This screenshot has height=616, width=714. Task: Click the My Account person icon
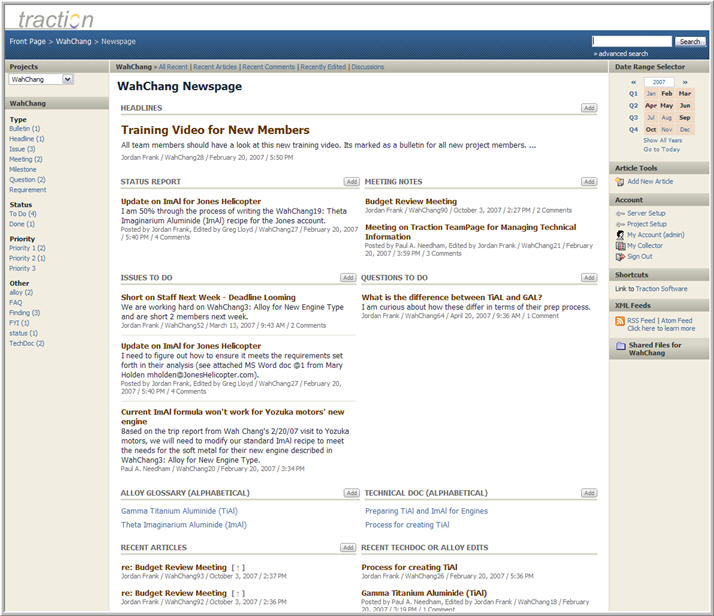pos(619,235)
